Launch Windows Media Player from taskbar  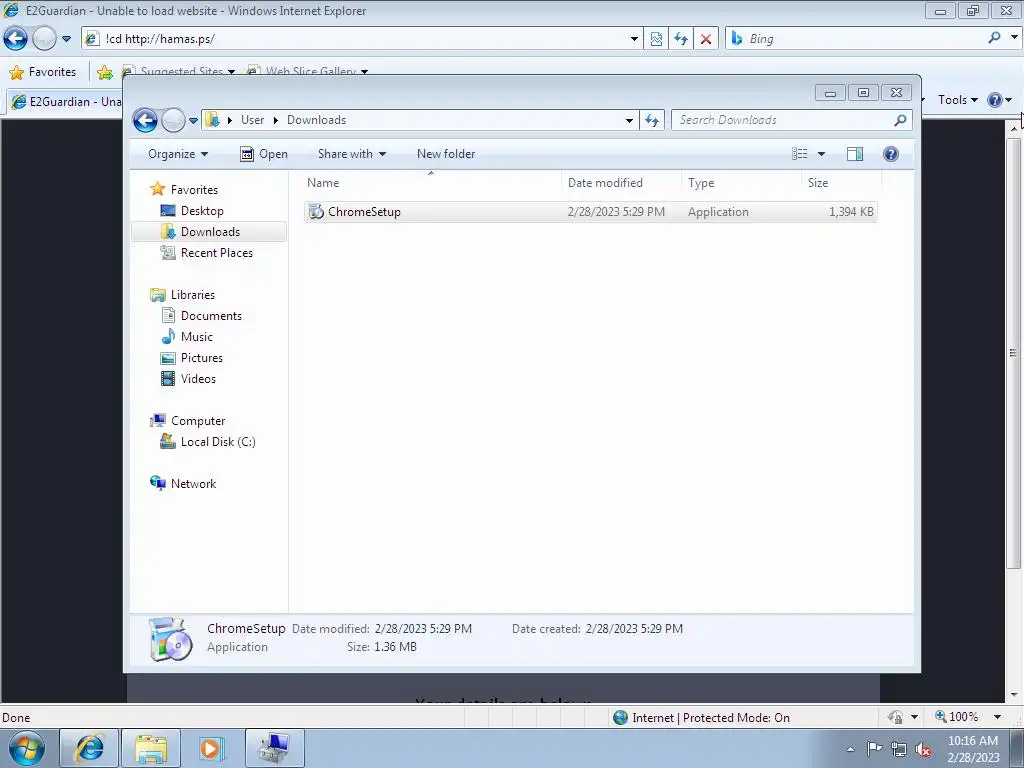coord(212,748)
